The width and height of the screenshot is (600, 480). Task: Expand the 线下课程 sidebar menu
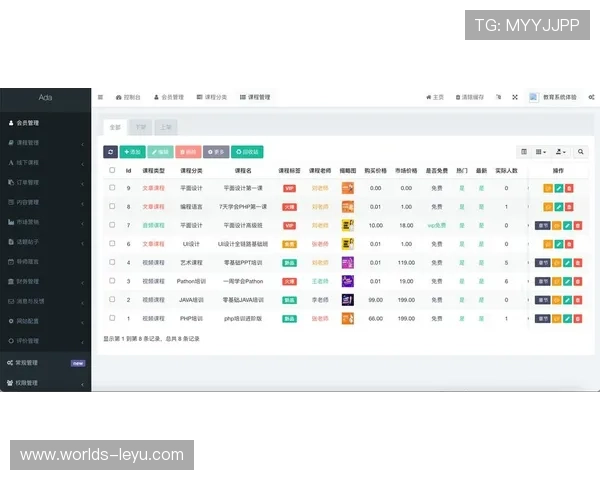(46, 163)
